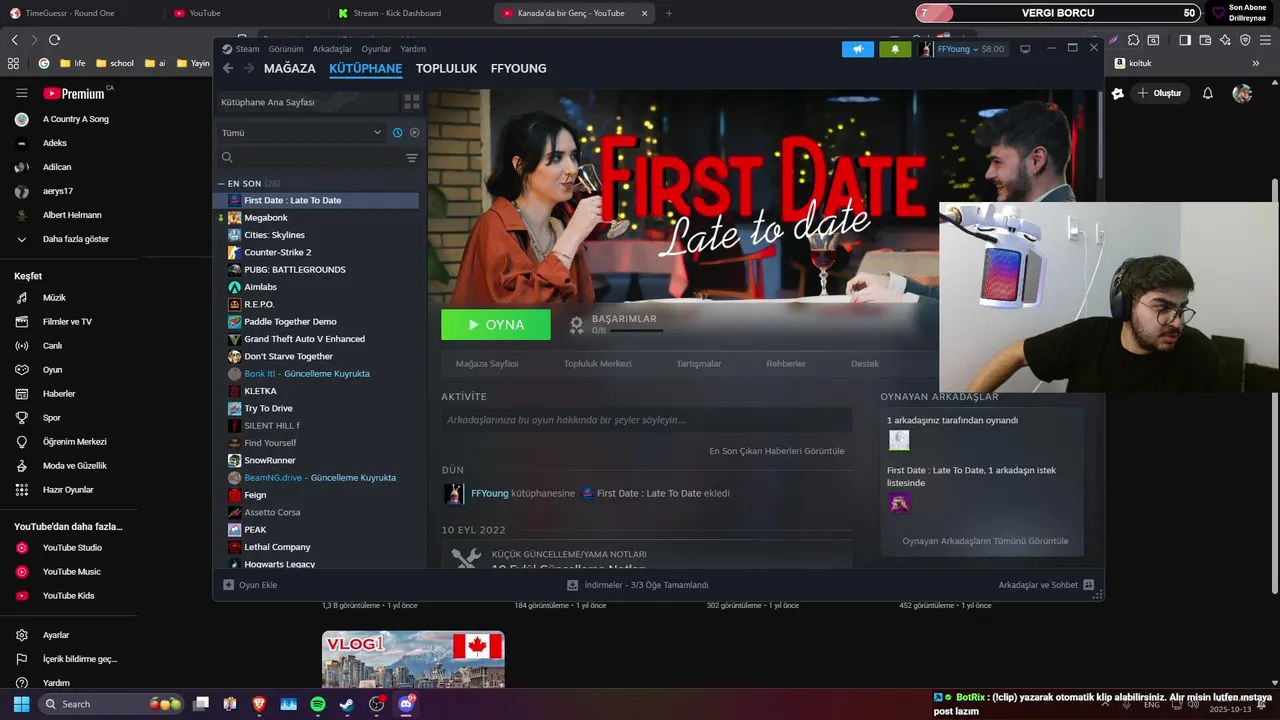Open Mağaza Sayfası link
This screenshot has height=720, width=1280.
[487, 364]
